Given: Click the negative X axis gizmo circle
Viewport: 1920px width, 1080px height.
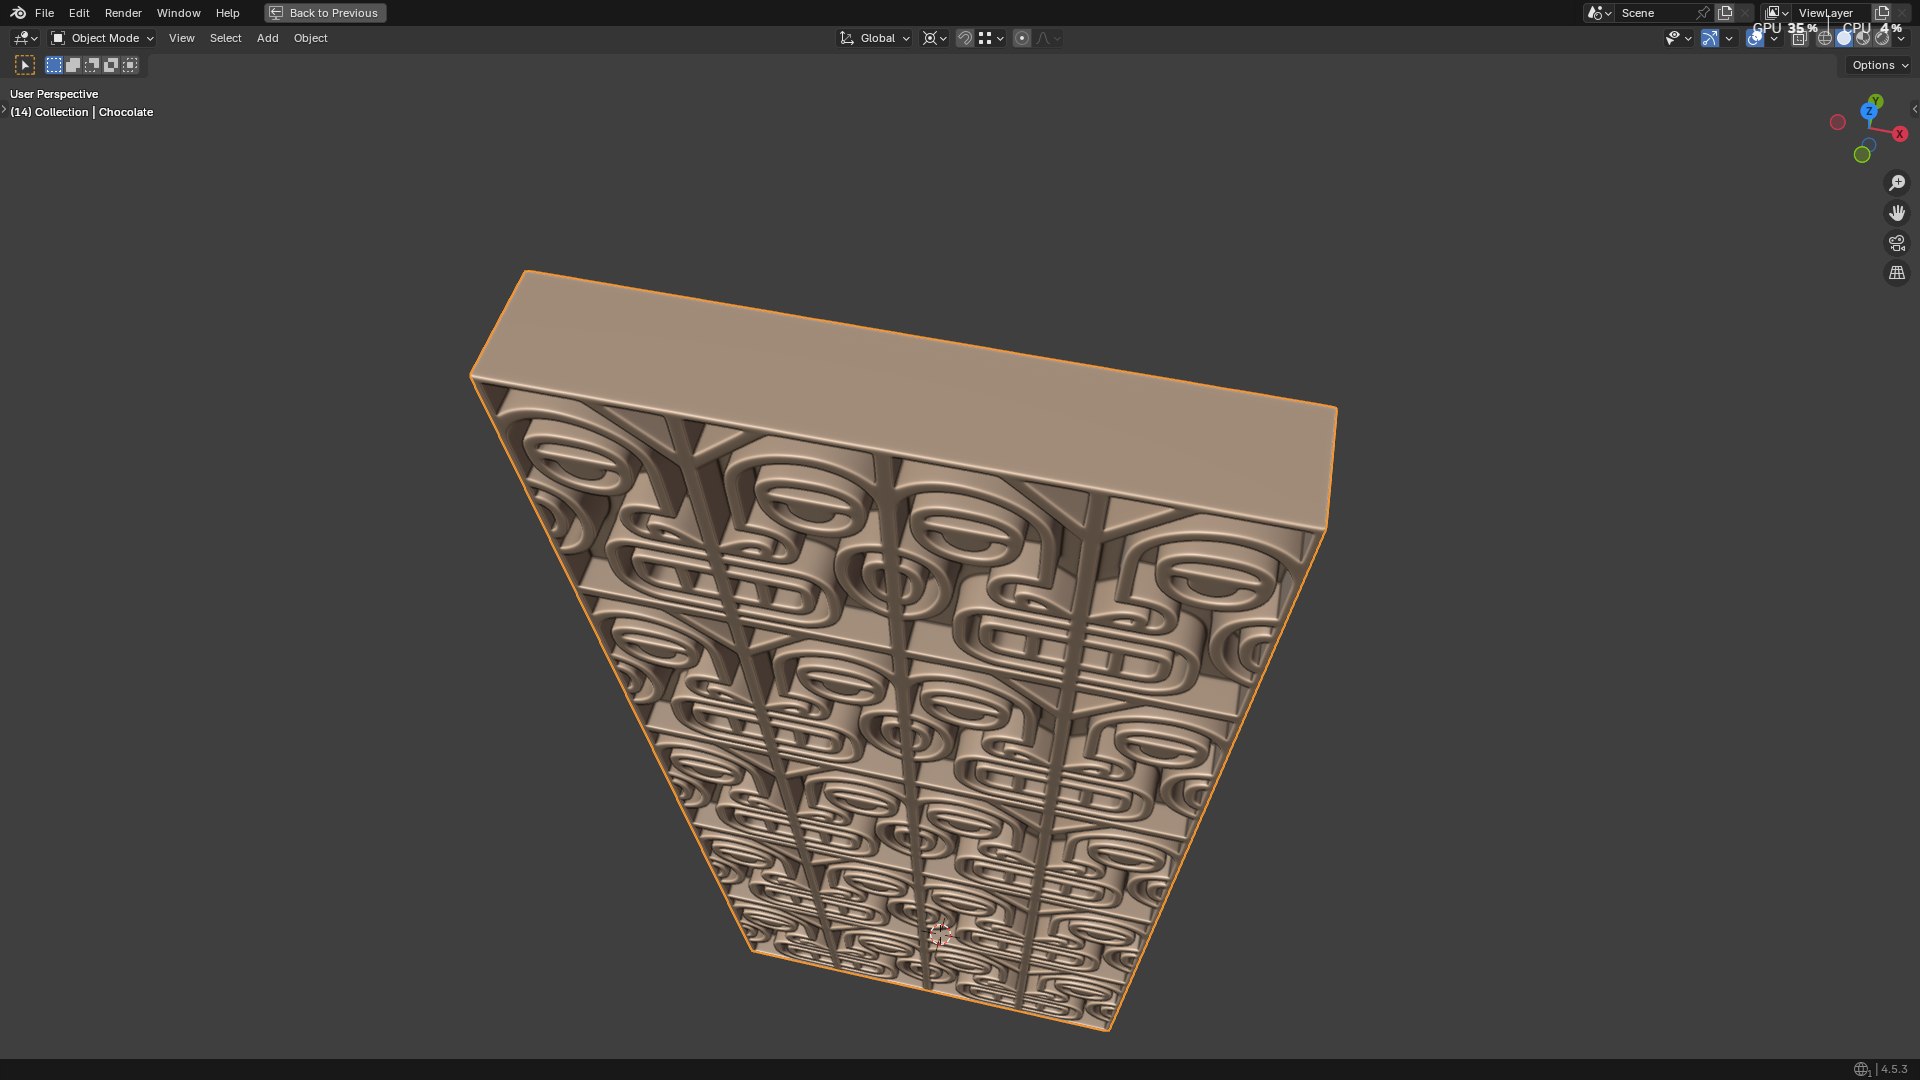Looking at the screenshot, I should click(x=1838, y=122).
